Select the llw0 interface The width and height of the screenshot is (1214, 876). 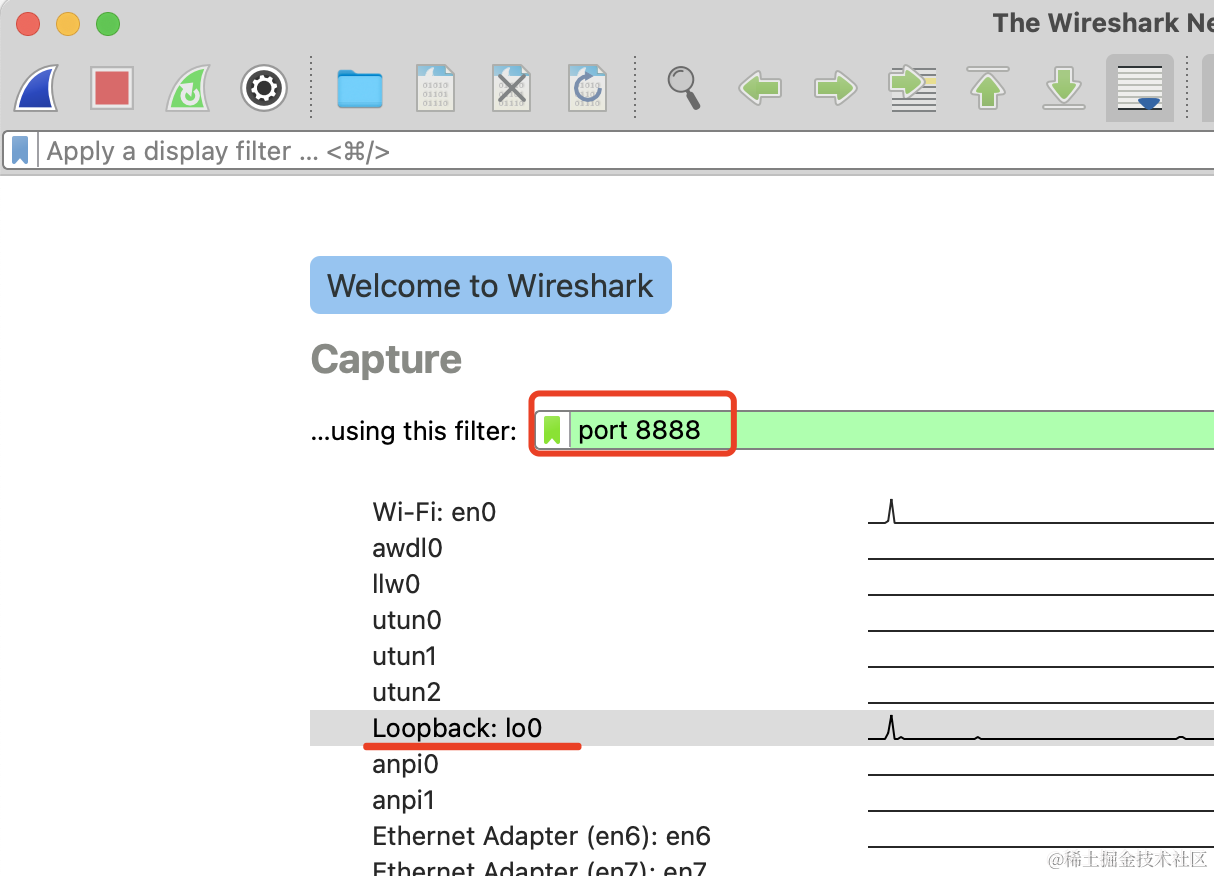(x=396, y=584)
